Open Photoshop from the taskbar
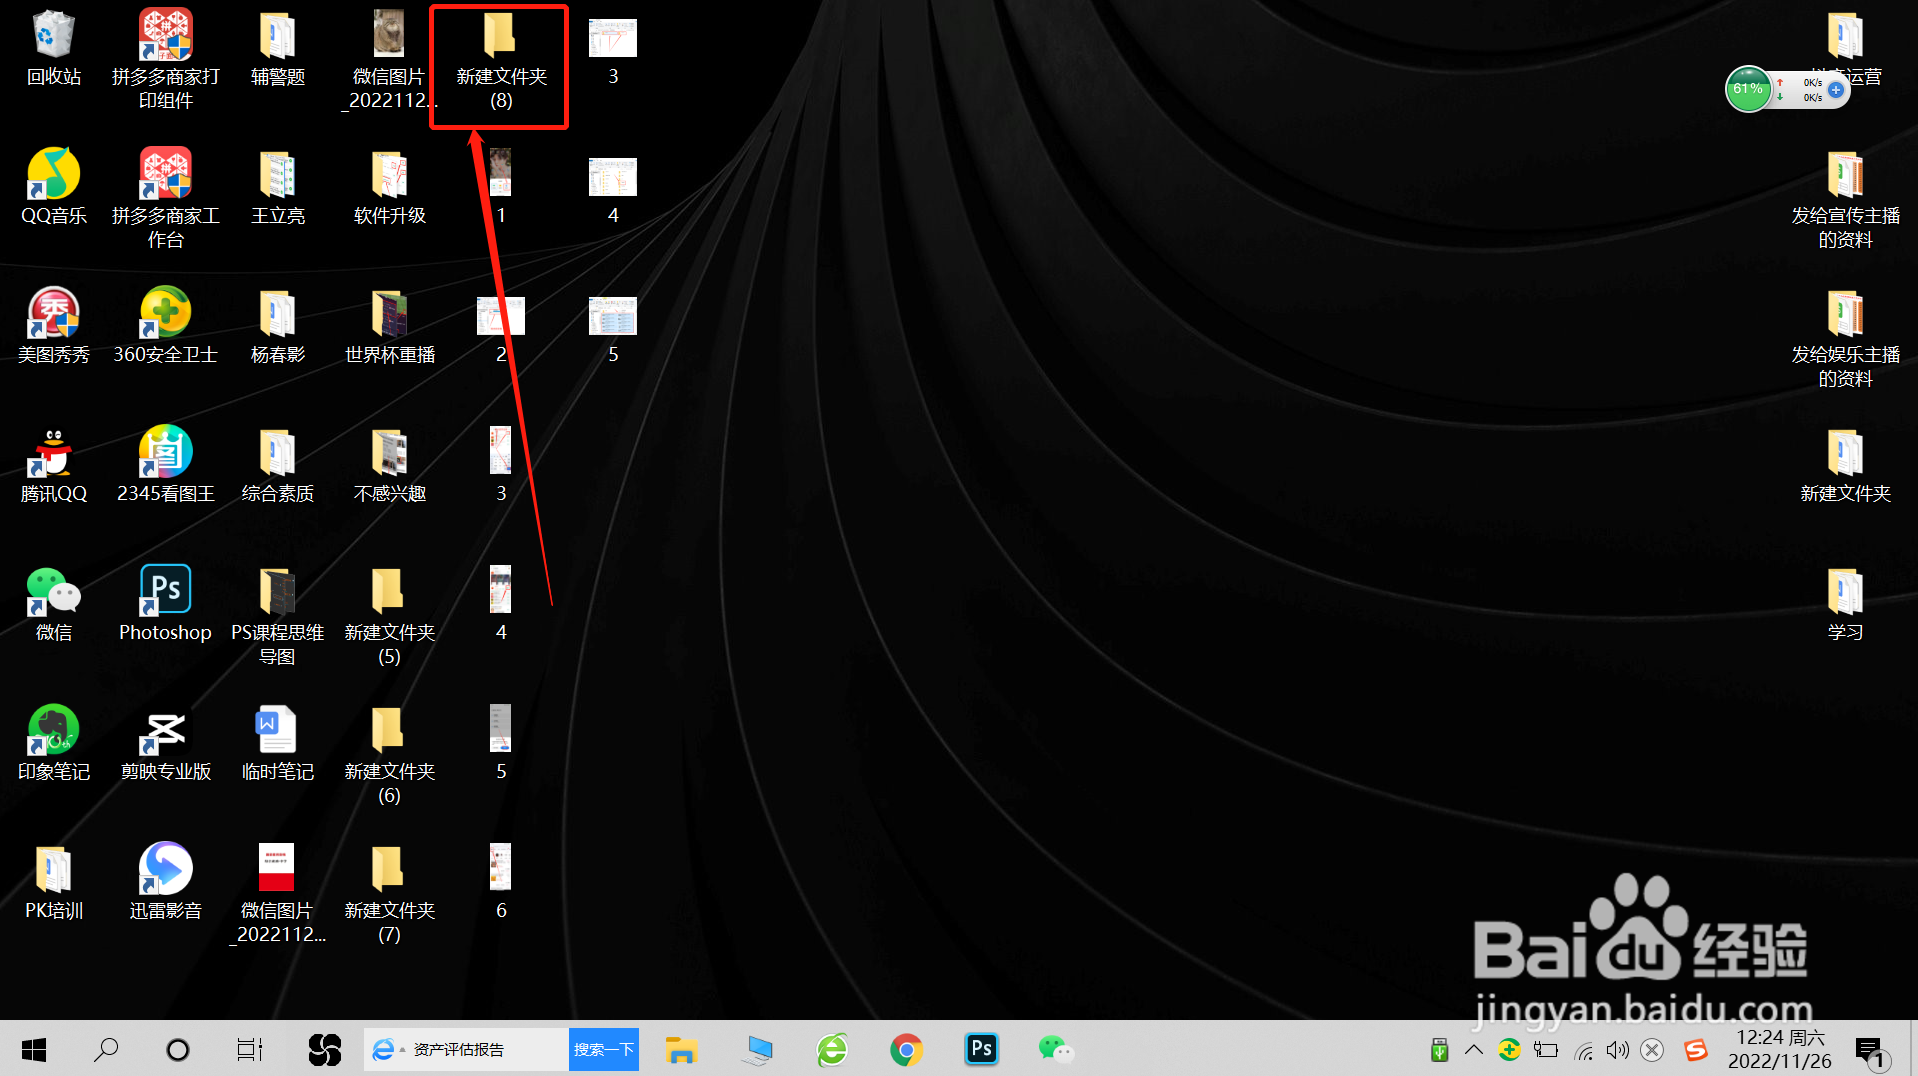This screenshot has width=1918, height=1076. coord(982,1049)
